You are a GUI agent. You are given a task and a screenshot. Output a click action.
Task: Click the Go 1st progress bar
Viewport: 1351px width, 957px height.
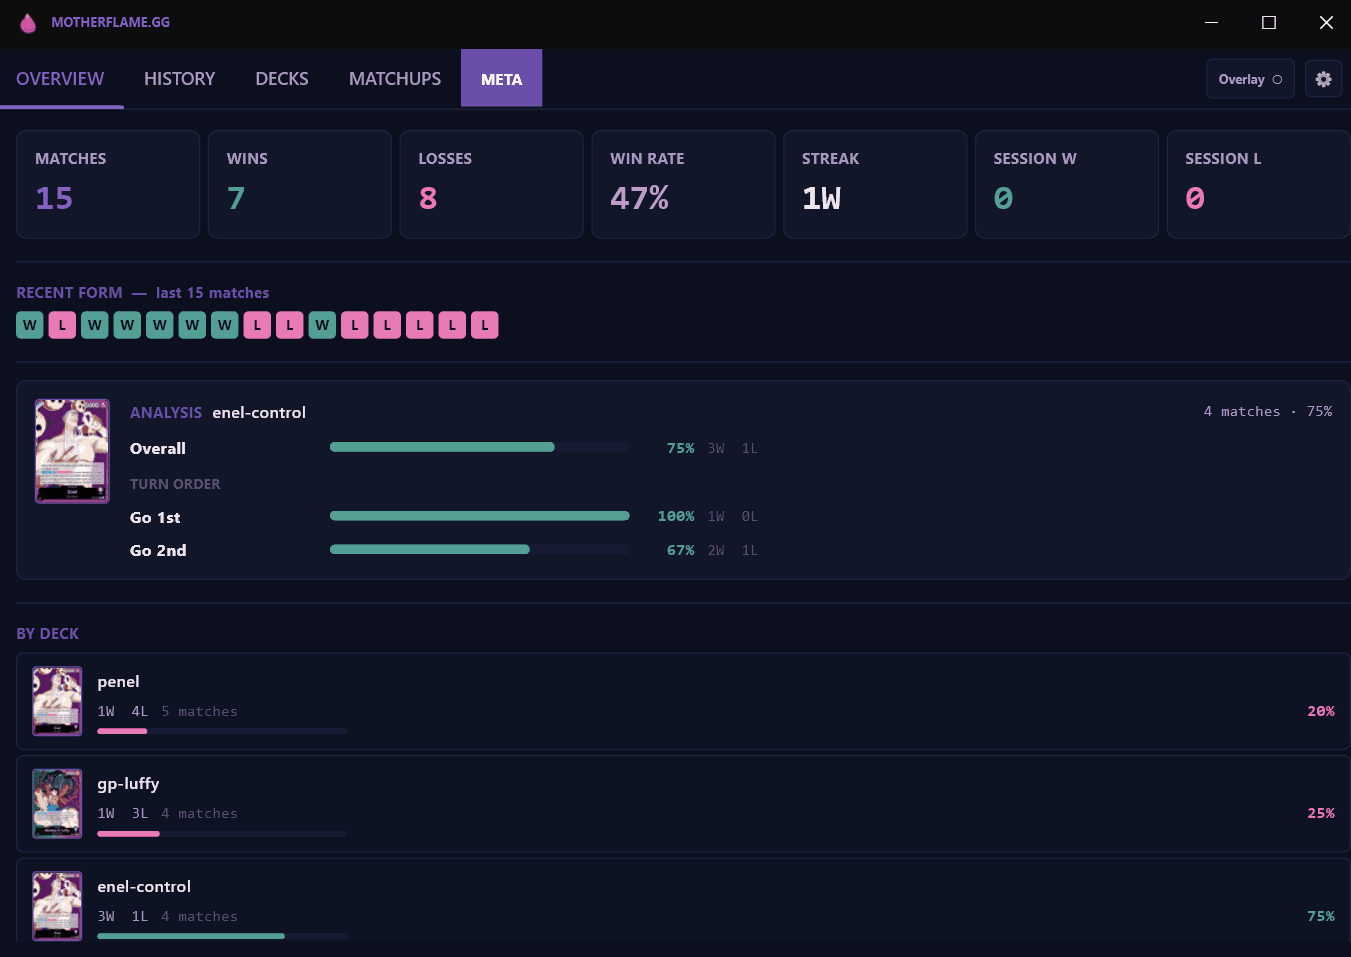pos(479,515)
